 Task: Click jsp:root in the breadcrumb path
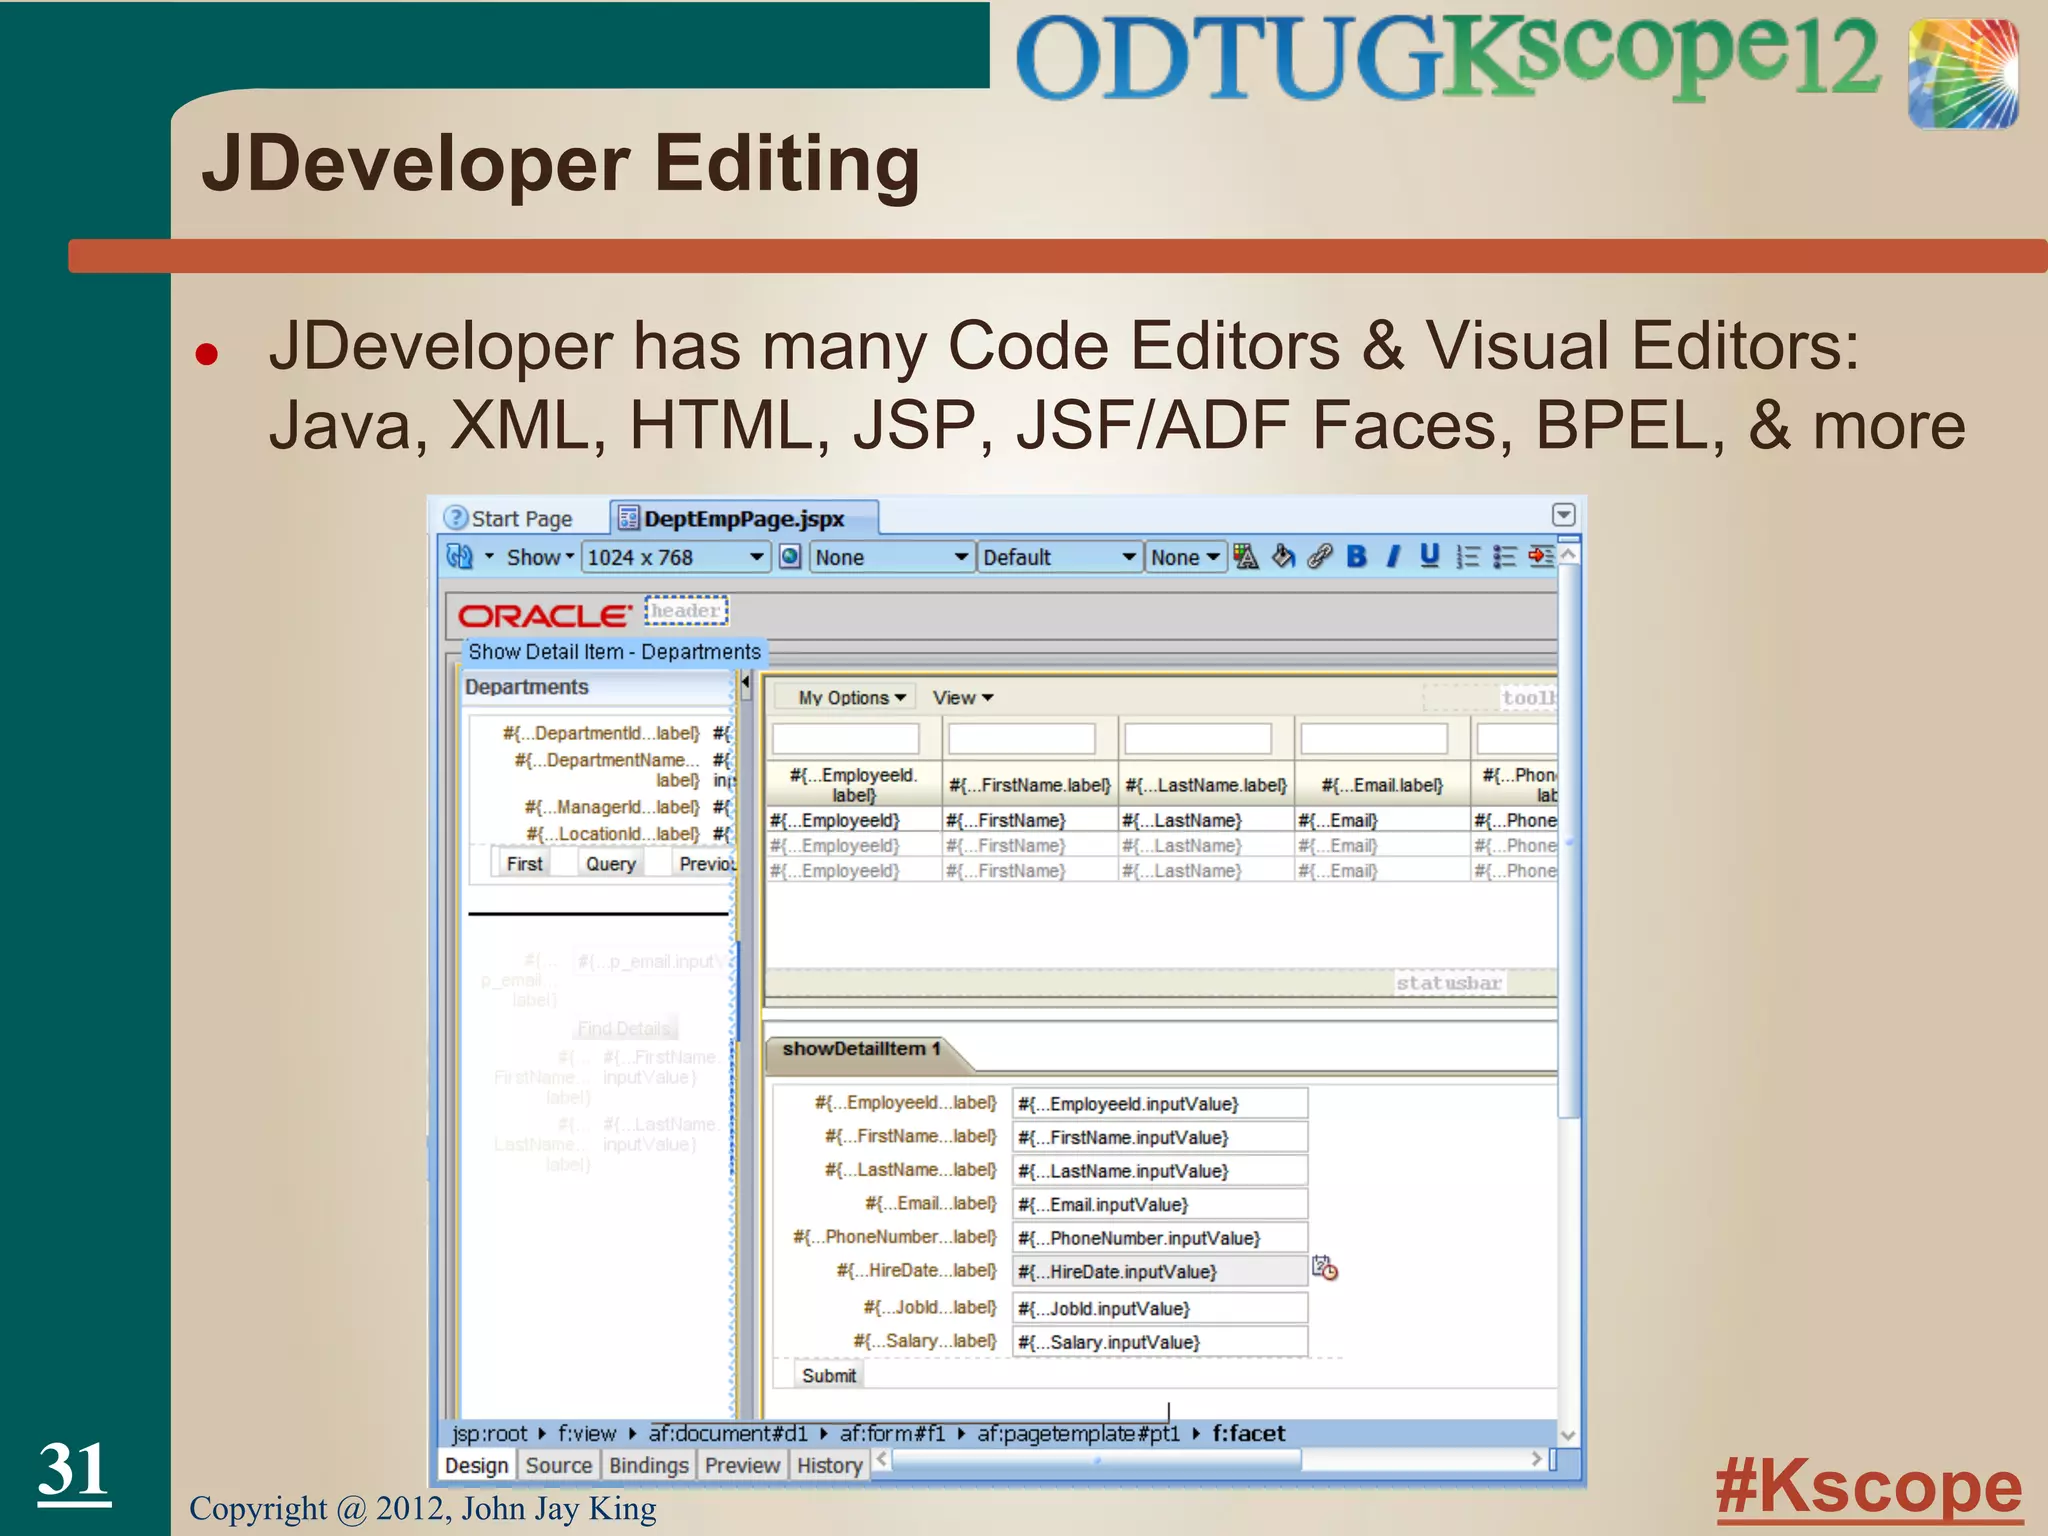(489, 1433)
